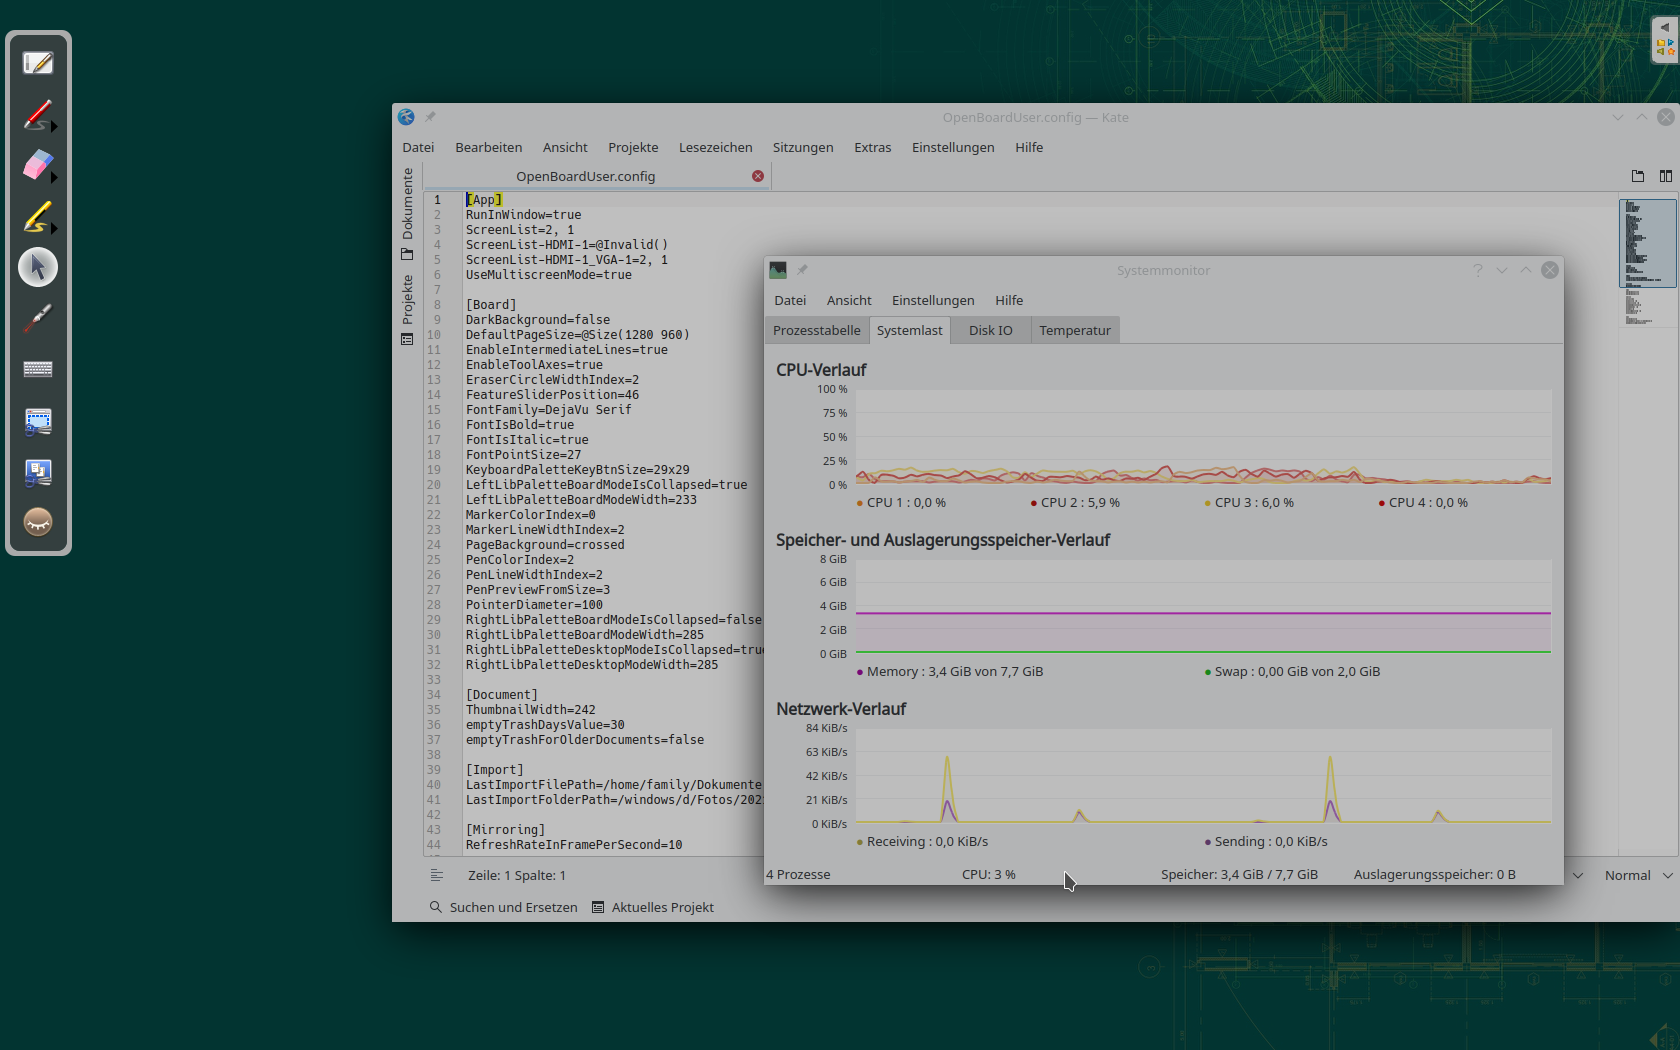Viewport: 1680px width, 1050px height.
Task: Click Aktuelles Projekt in Kate's statusbar
Action: click(x=662, y=907)
